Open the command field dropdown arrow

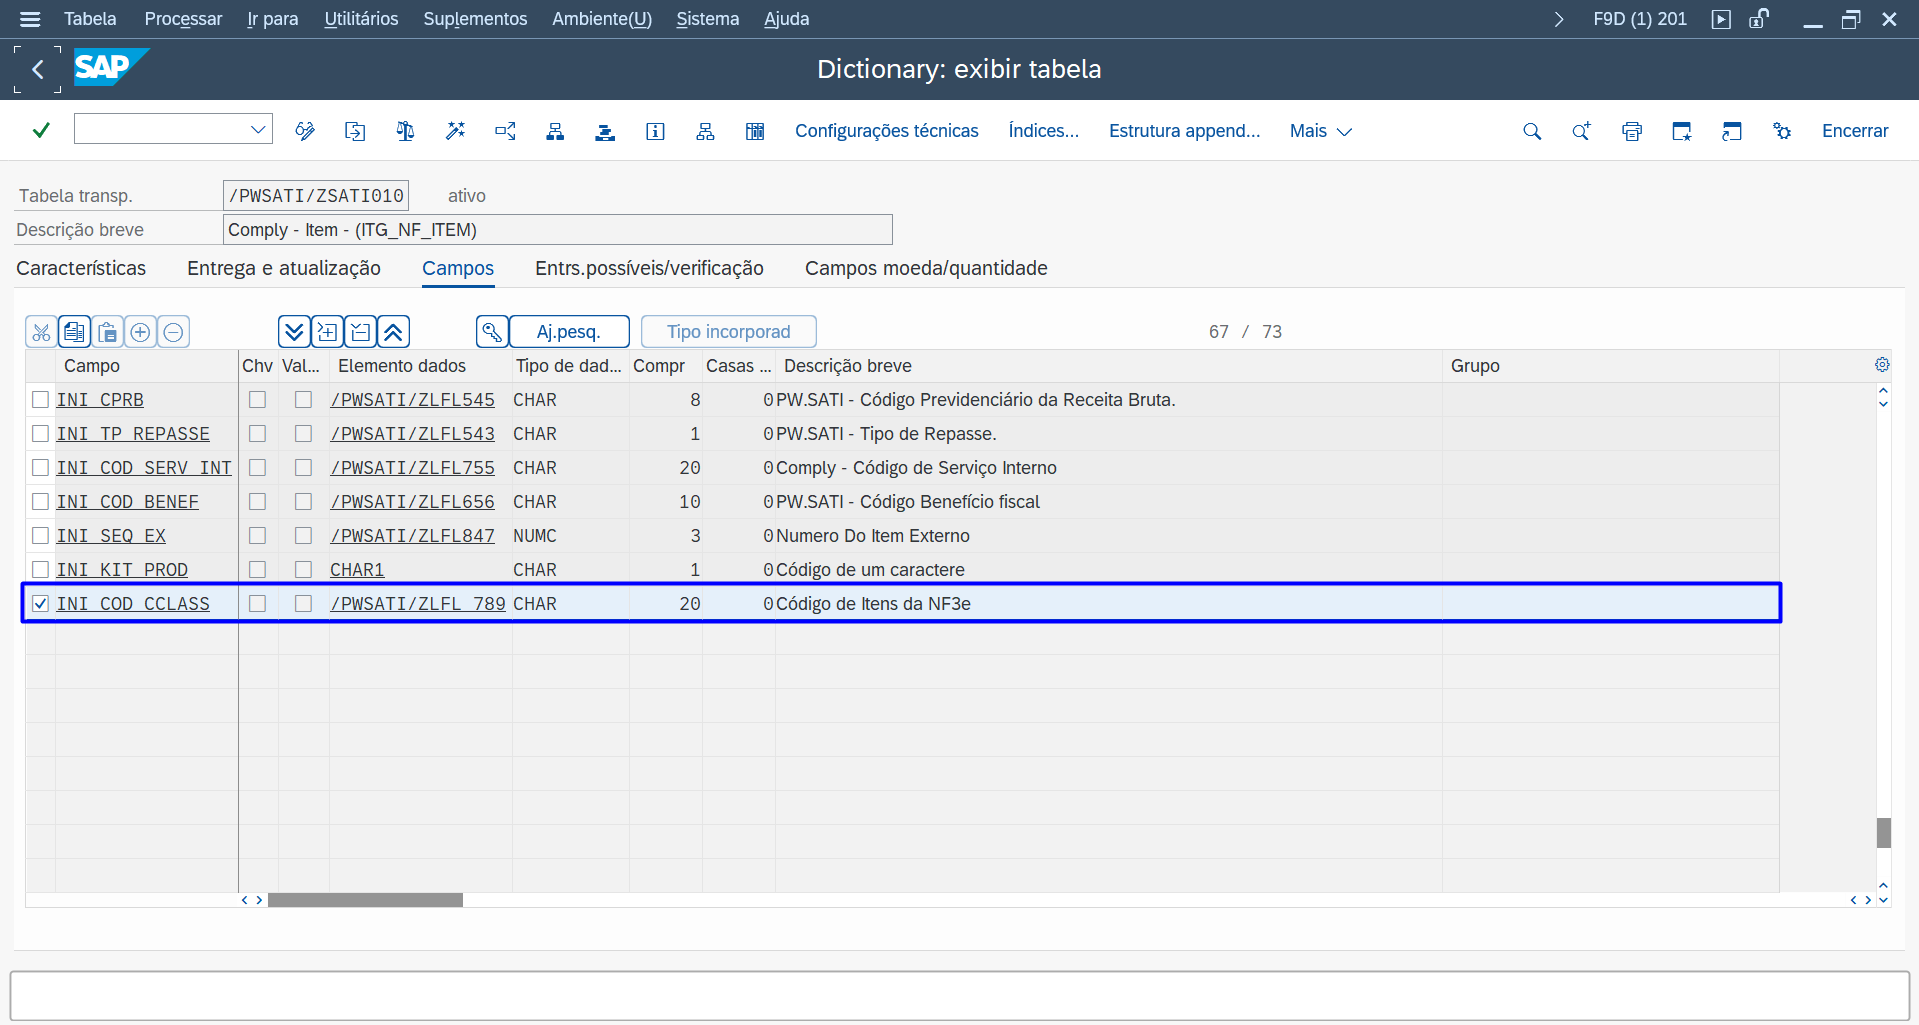(258, 129)
